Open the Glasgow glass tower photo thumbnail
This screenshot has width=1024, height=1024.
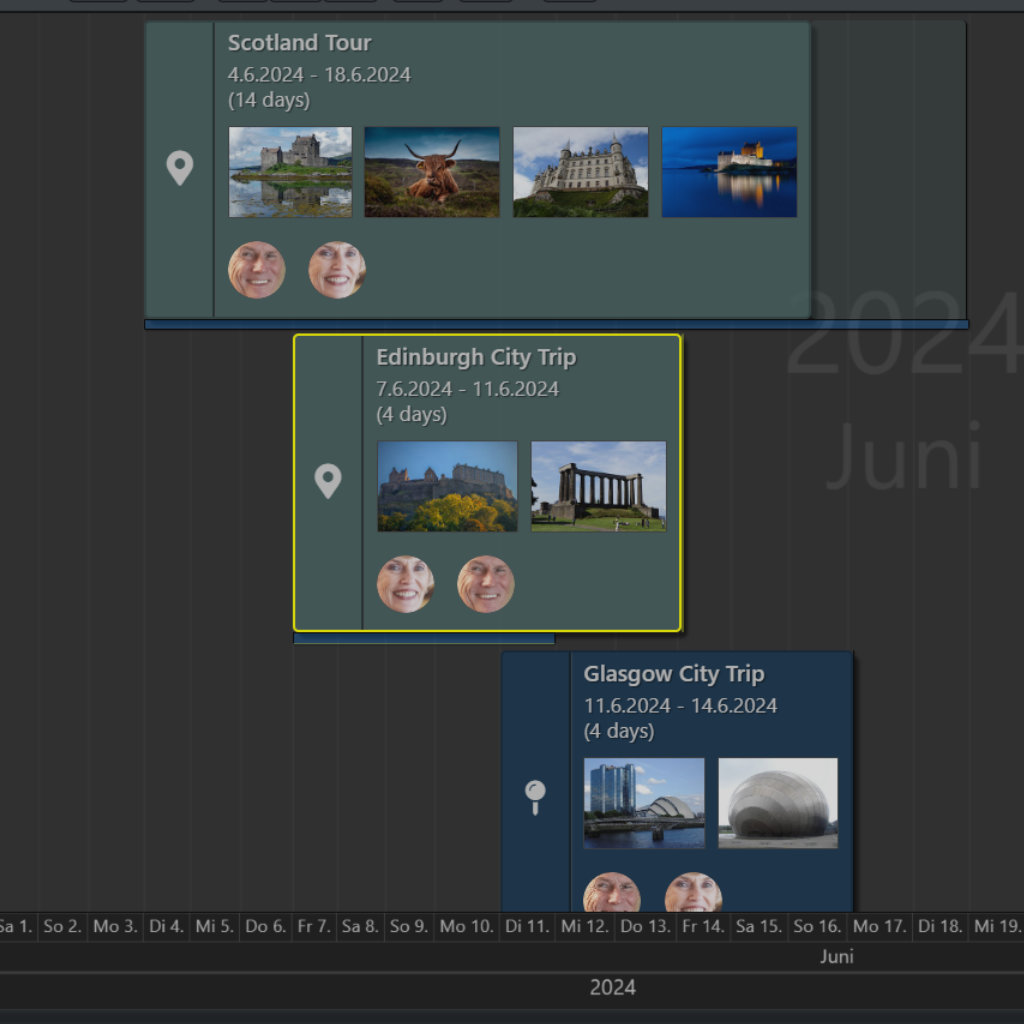coord(644,803)
